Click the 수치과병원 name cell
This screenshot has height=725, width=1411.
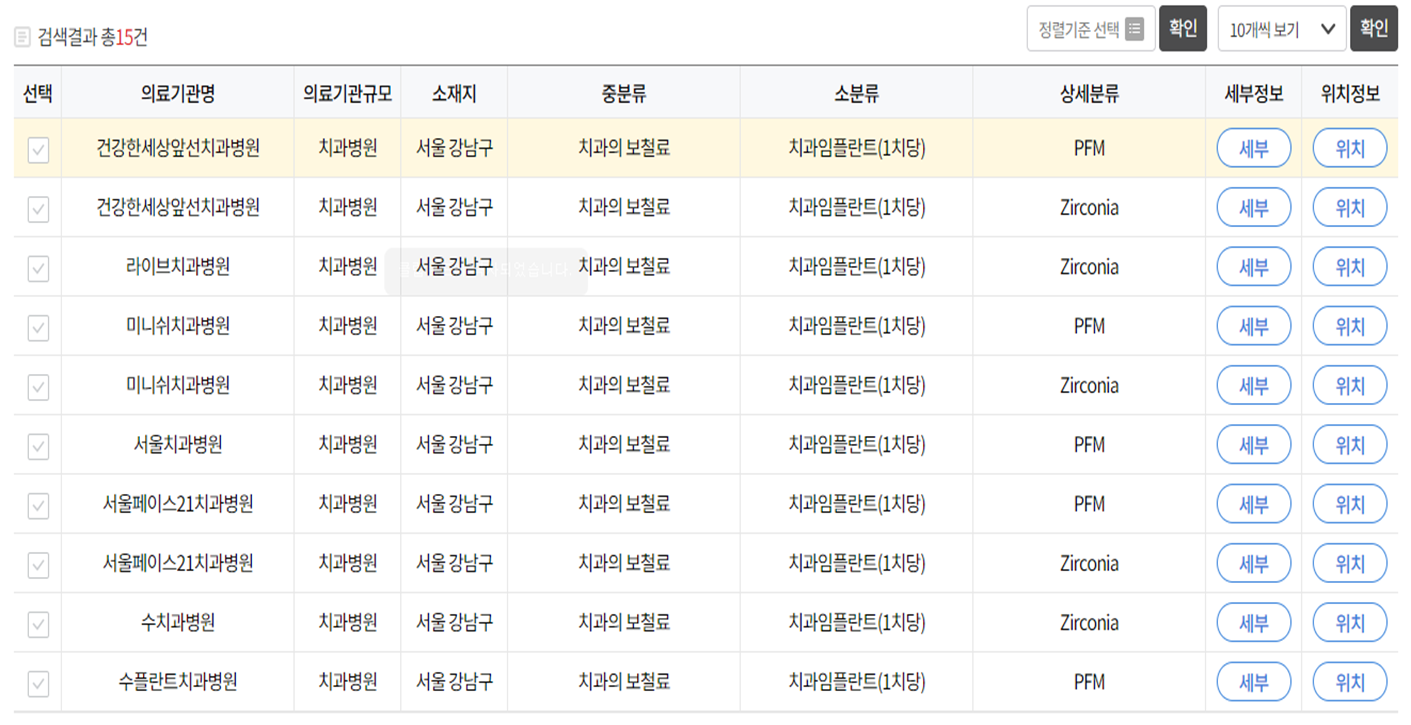coord(178,622)
